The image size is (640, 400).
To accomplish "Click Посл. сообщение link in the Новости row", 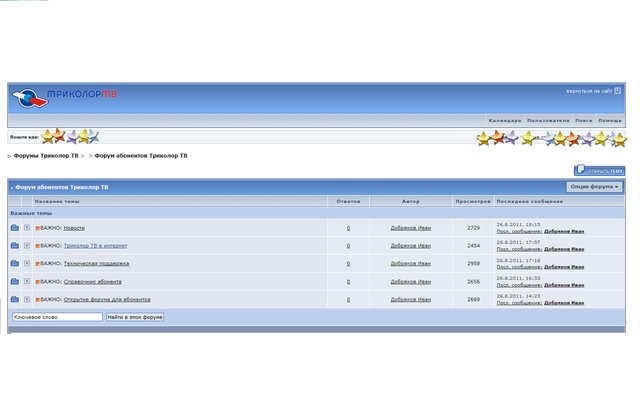I will pos(519,231).
